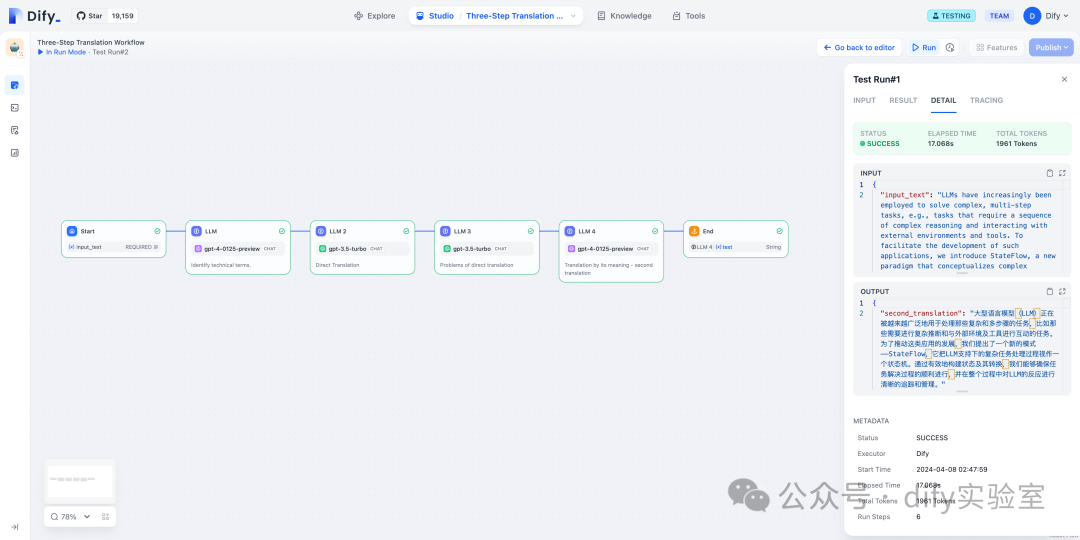Click the workflow minimap thumbnail

click(x=80, y=481)
